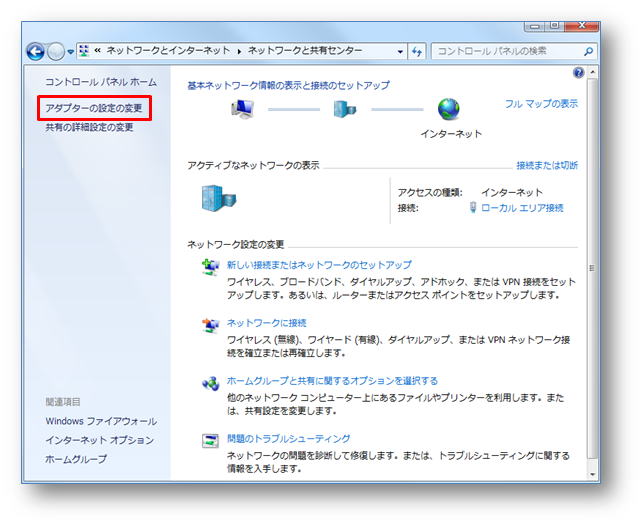Open ホームグループと共有に関するオプションを選択する link
Screen dimensions: 643x526
(x=332, y=381)
